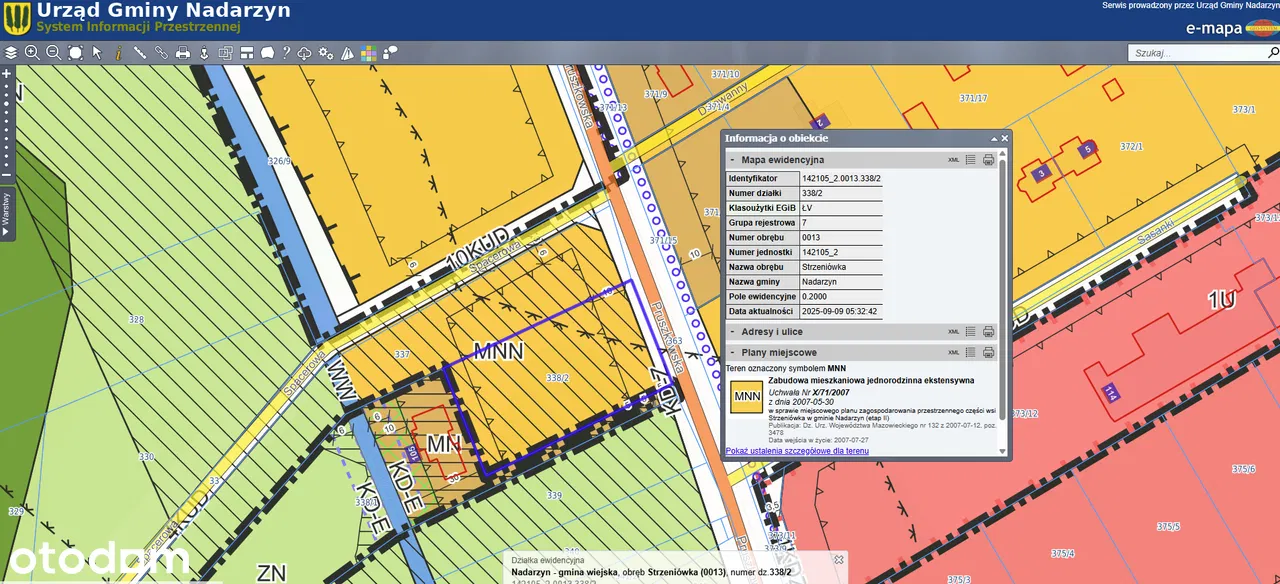Screen dimensions: 1280x584
Task: Click the printer icon in the toolbar
Action: (183, 53)
